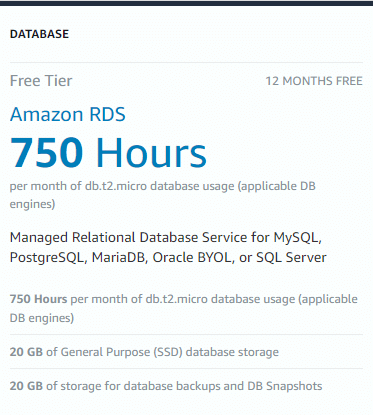Click the Managed Relational Database Service description
This screenshot has width=373, height=415.
click(x=168, y=247)
